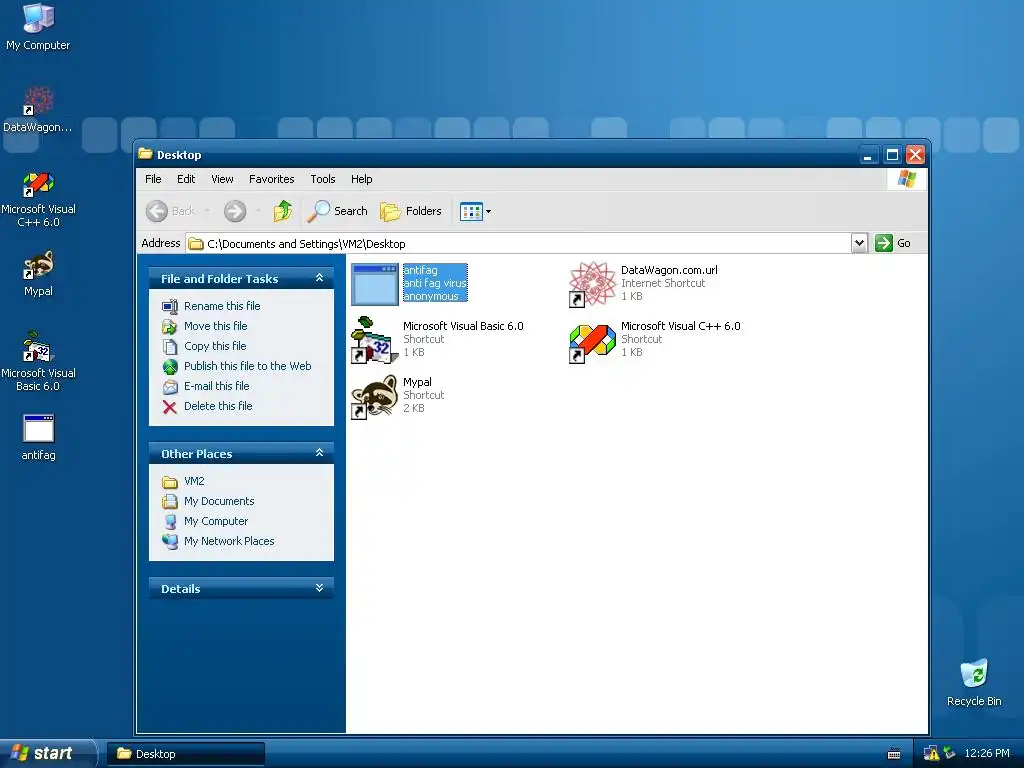Click the taskbar clock
Image resolution: width=1024 pixels, height=768 pixels.
point(987,754)
